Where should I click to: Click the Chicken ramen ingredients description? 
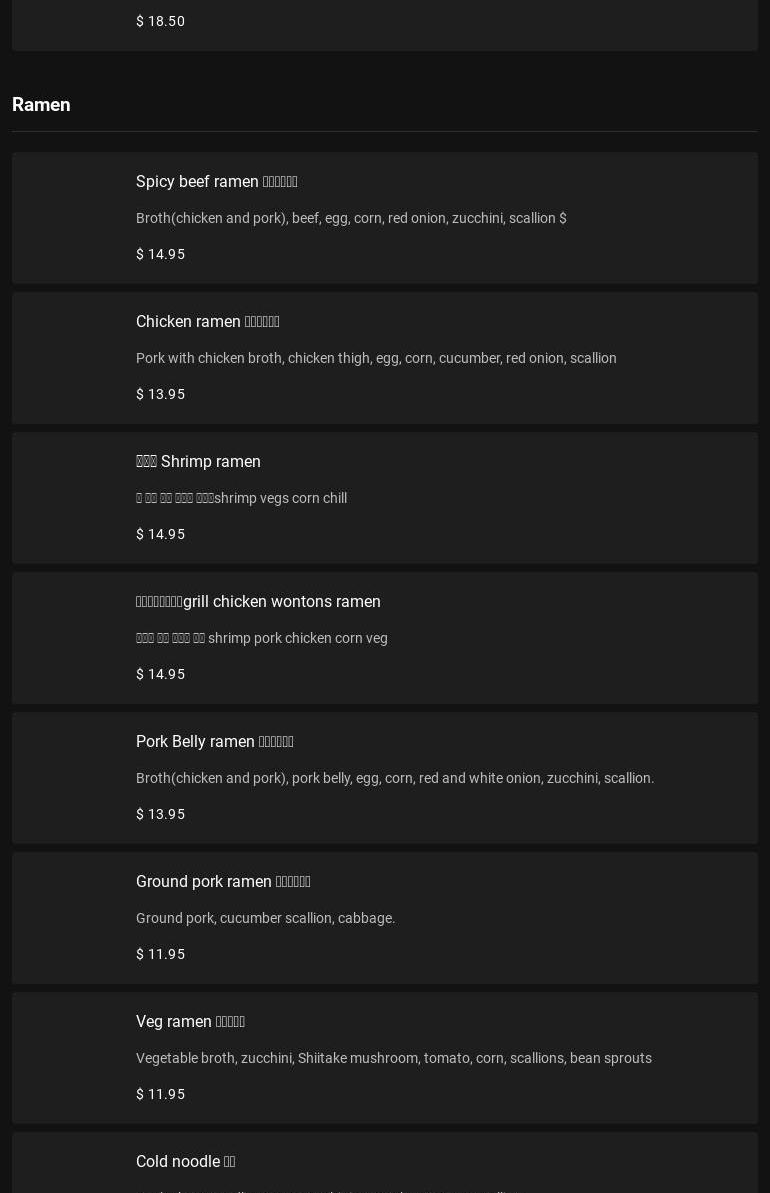(376, 358)
